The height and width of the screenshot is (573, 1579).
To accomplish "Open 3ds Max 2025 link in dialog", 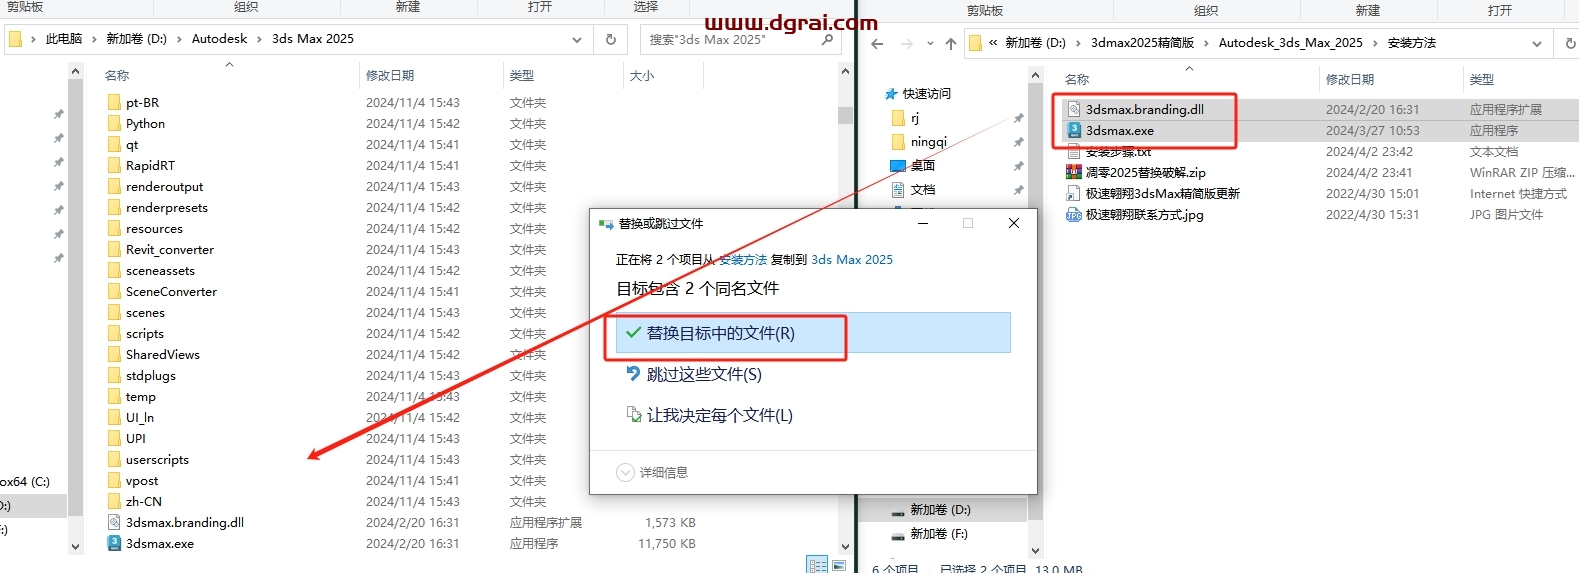I will pyautogui.click(x=852, y=259).
